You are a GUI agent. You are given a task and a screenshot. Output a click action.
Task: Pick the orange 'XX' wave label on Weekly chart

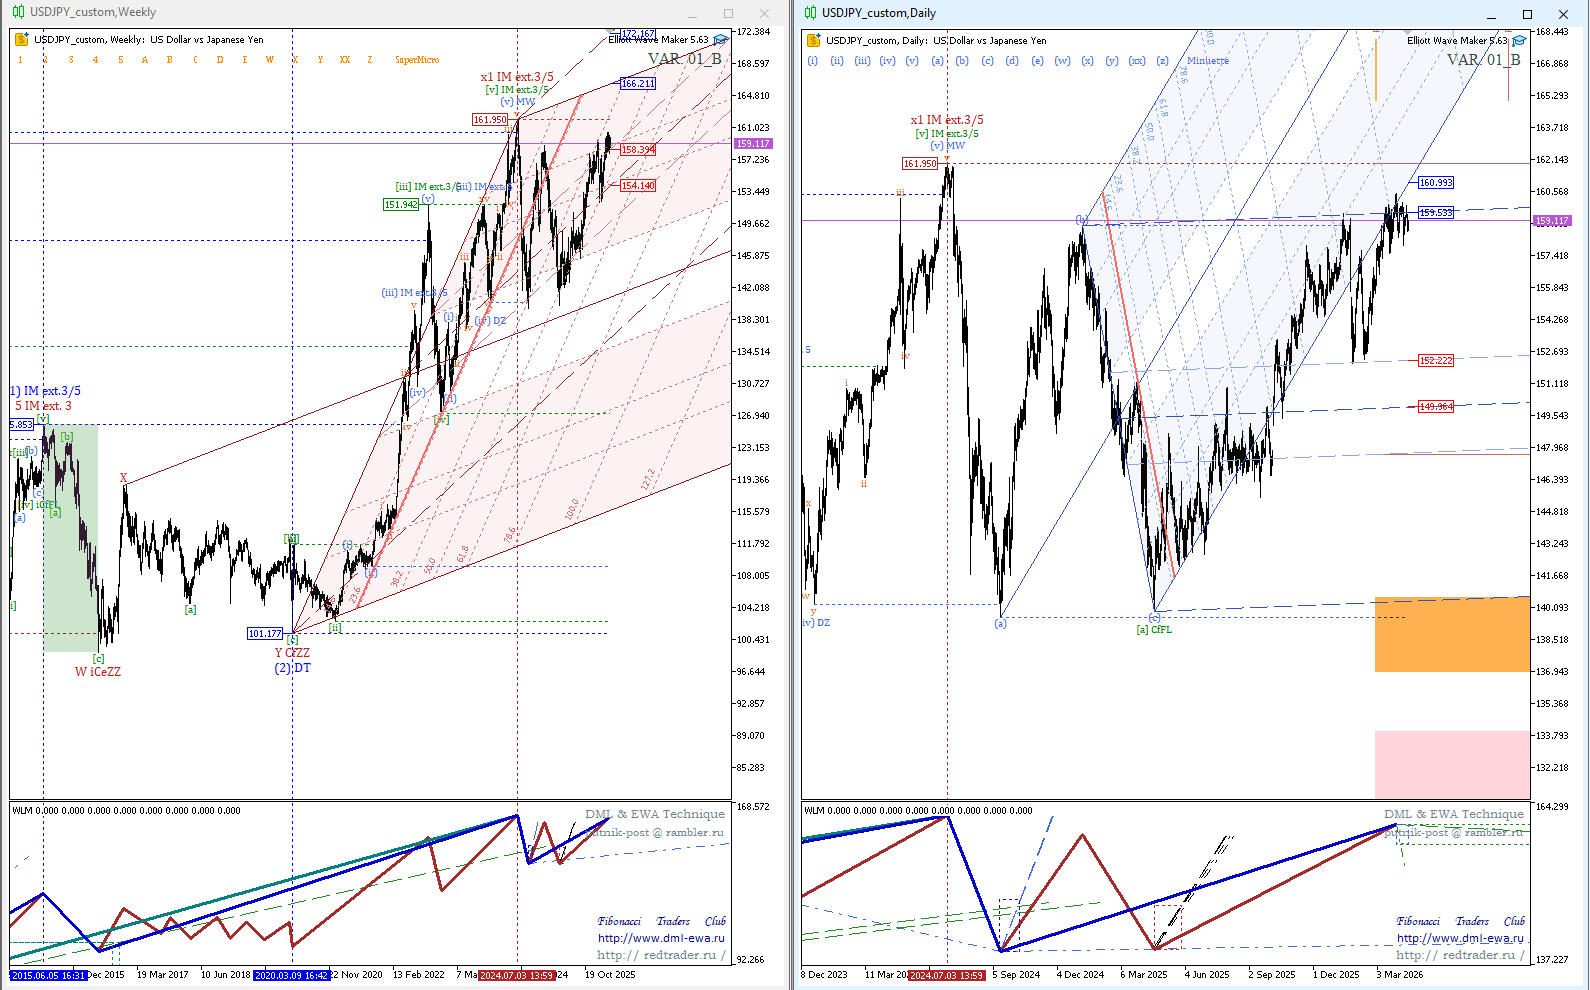tap(345, 60)
